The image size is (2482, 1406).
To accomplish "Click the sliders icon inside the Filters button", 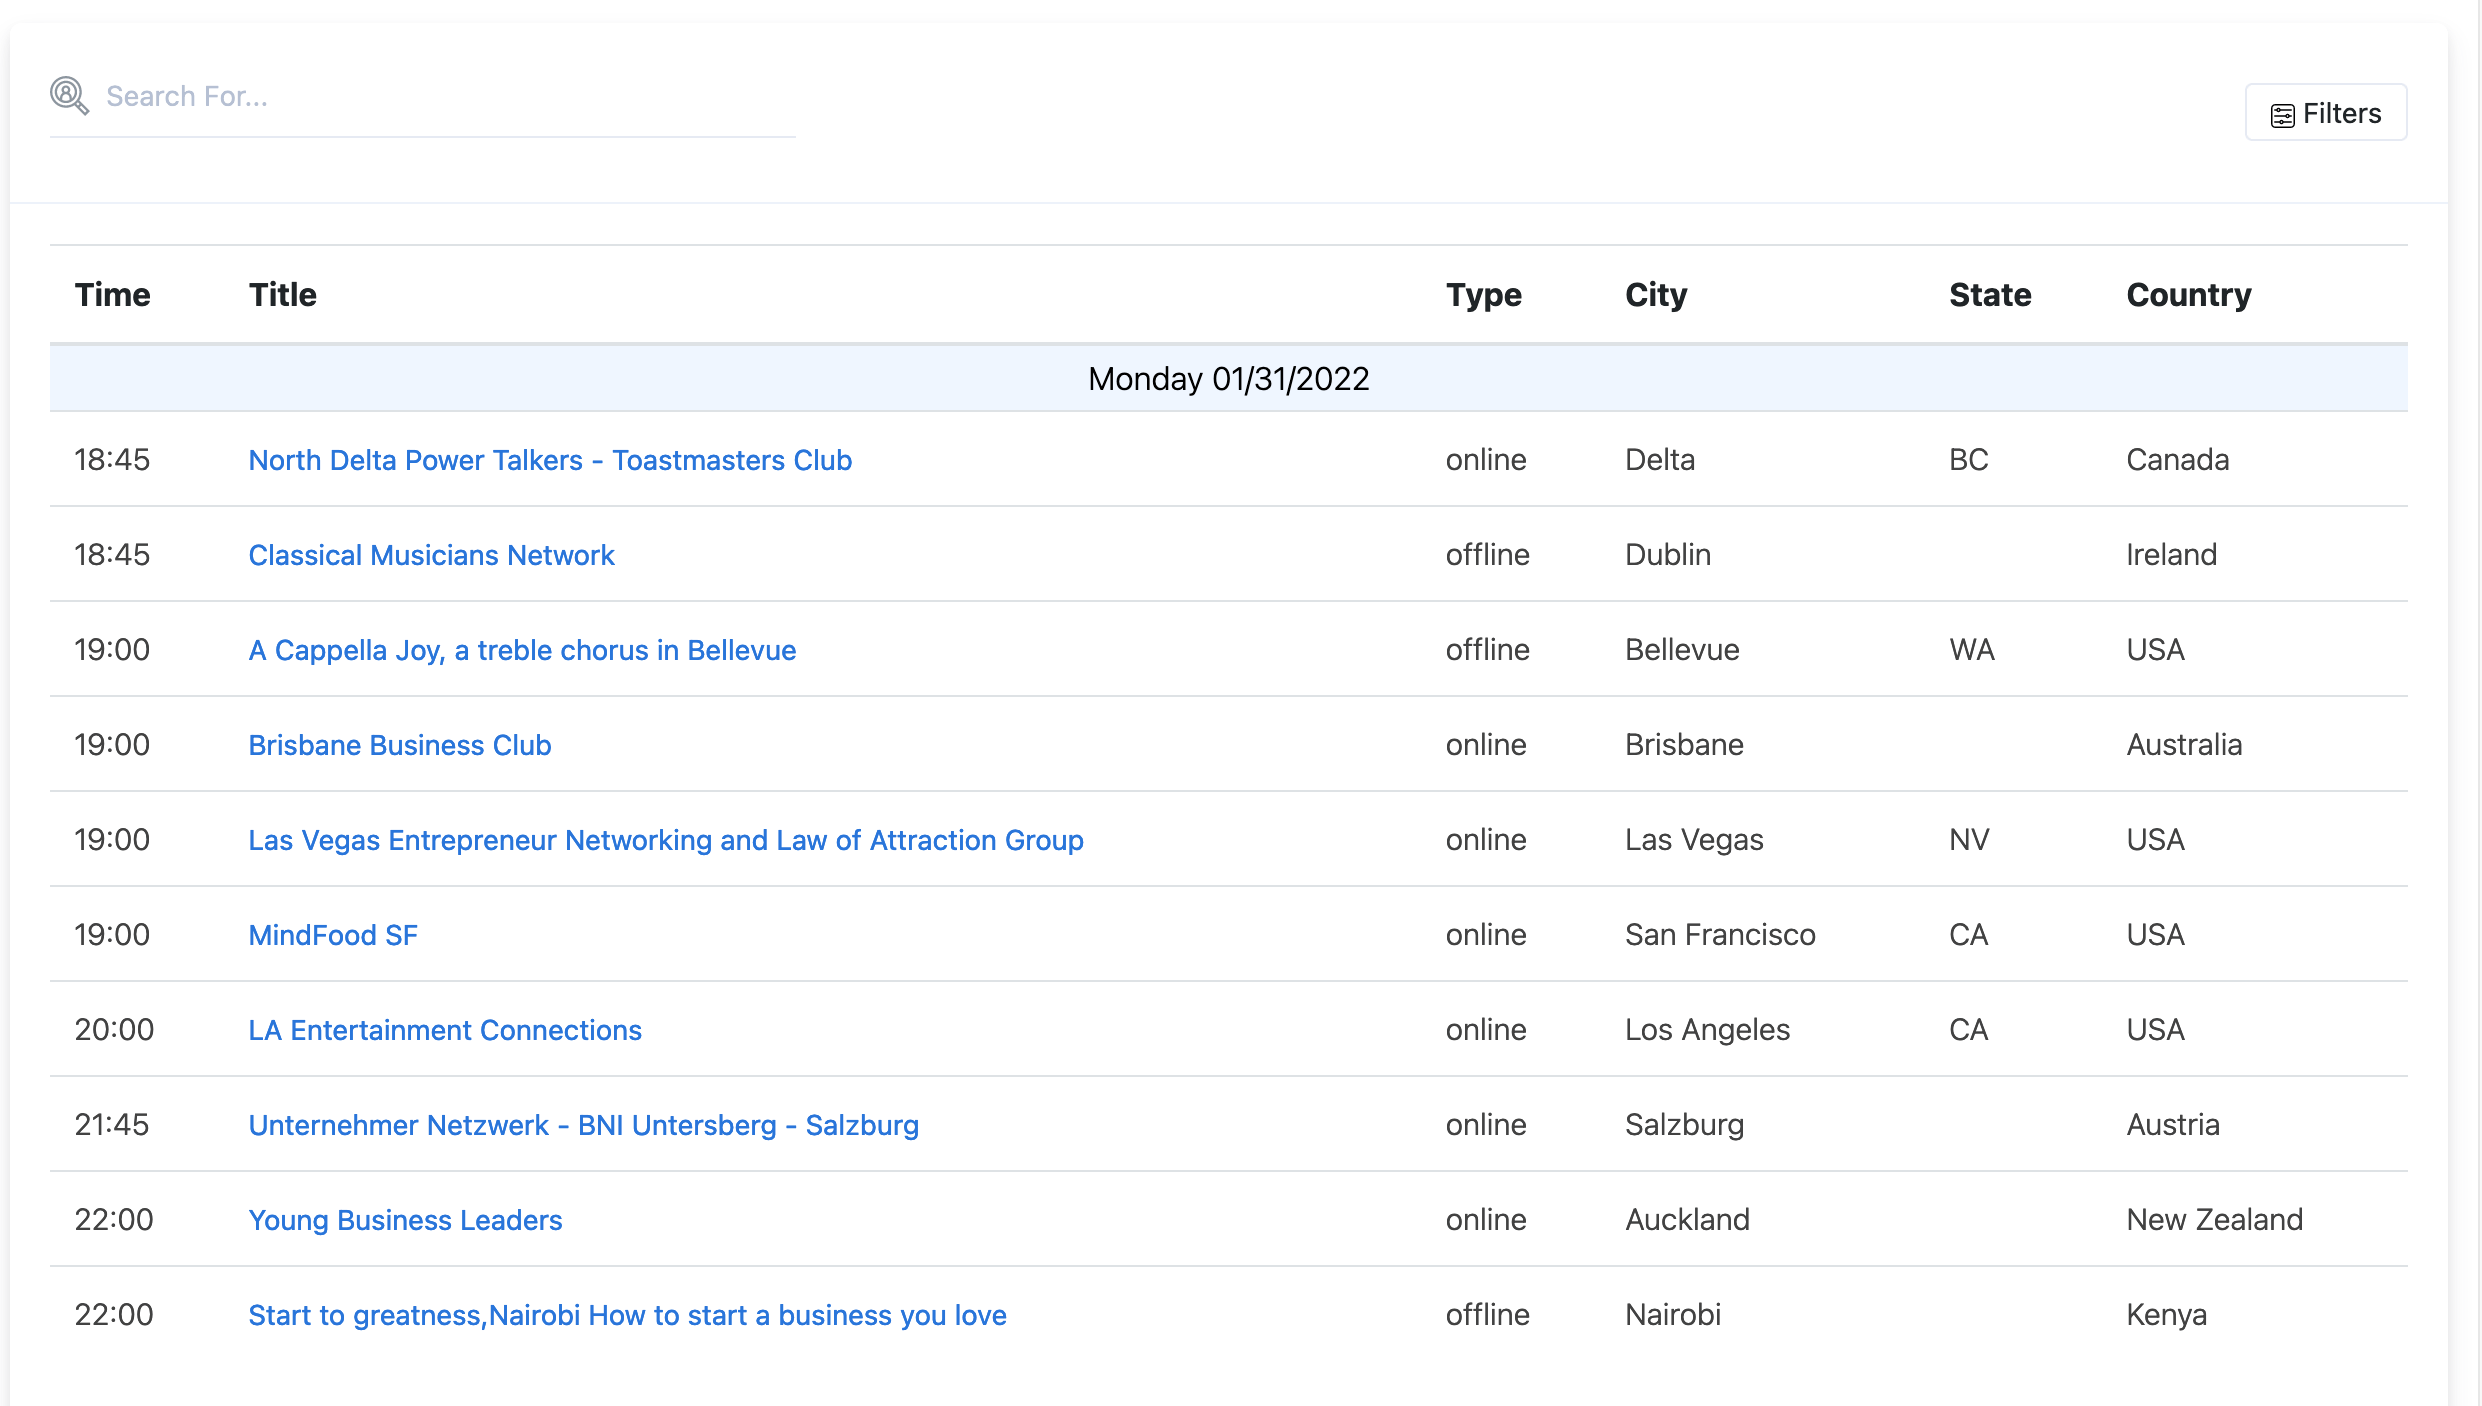I will (2283, 113).
